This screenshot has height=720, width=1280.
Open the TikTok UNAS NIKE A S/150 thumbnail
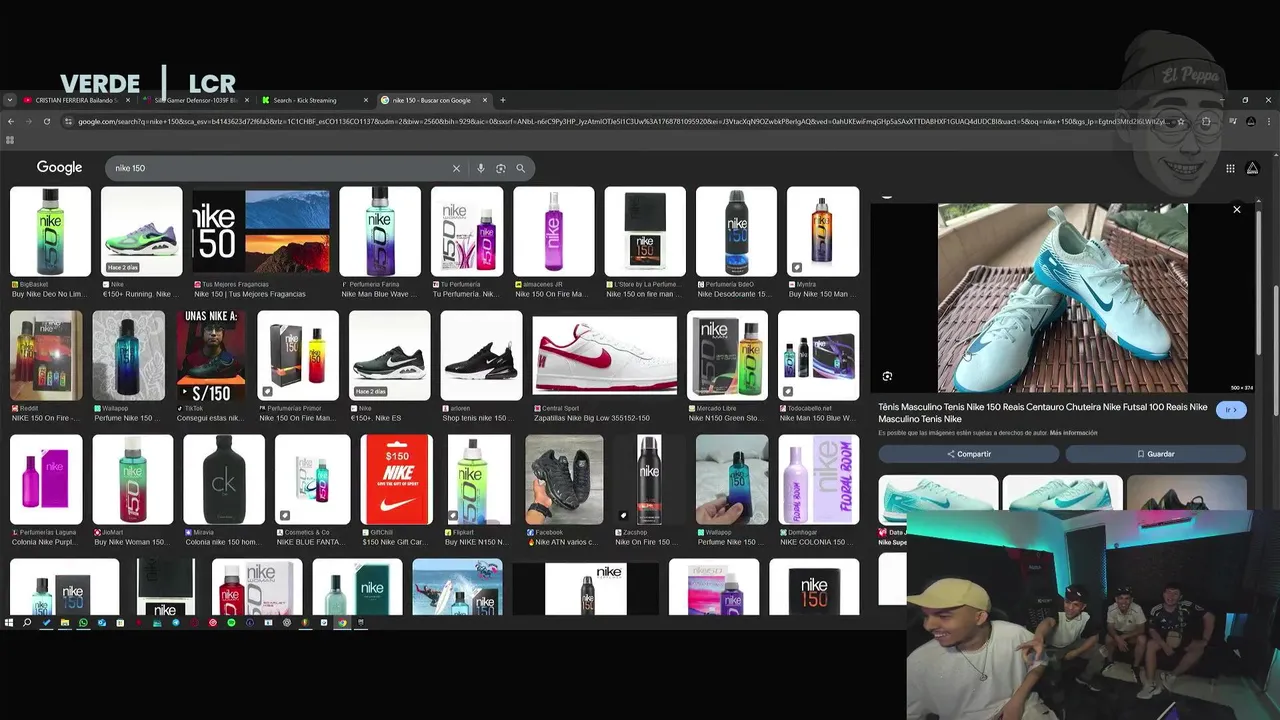[x=211, y=356]
